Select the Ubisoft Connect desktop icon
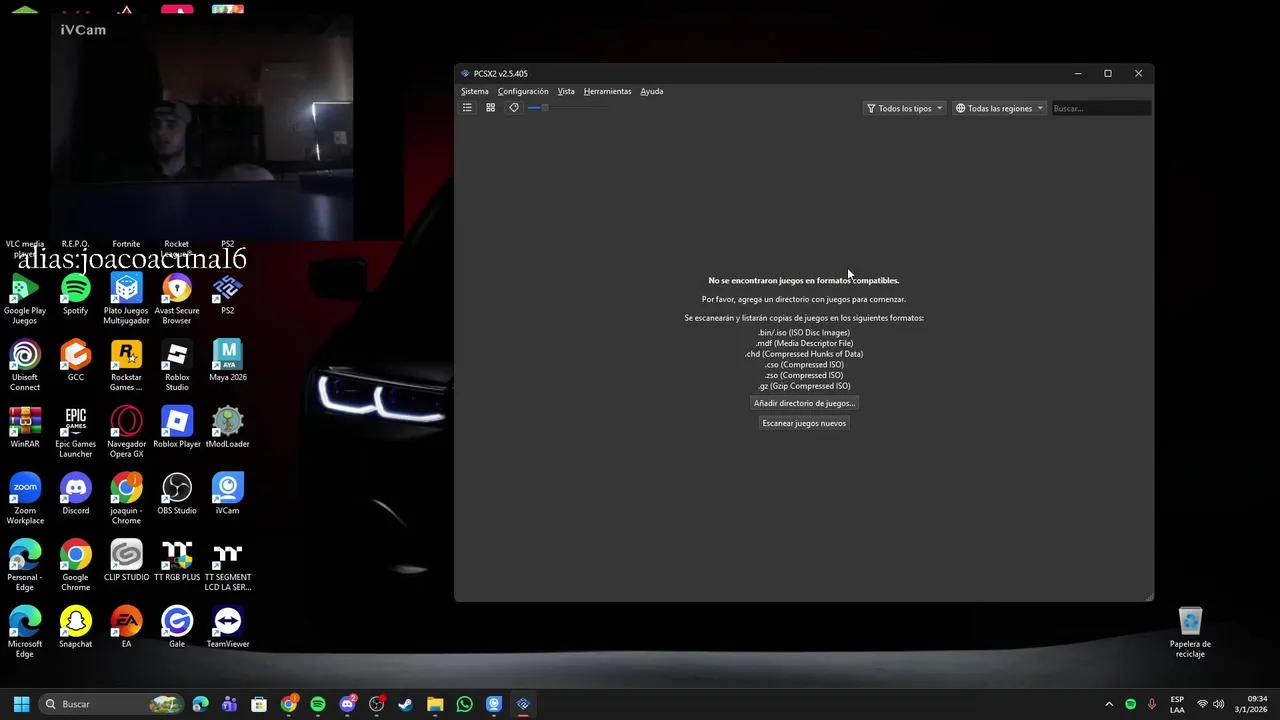 tap(25, 366)
